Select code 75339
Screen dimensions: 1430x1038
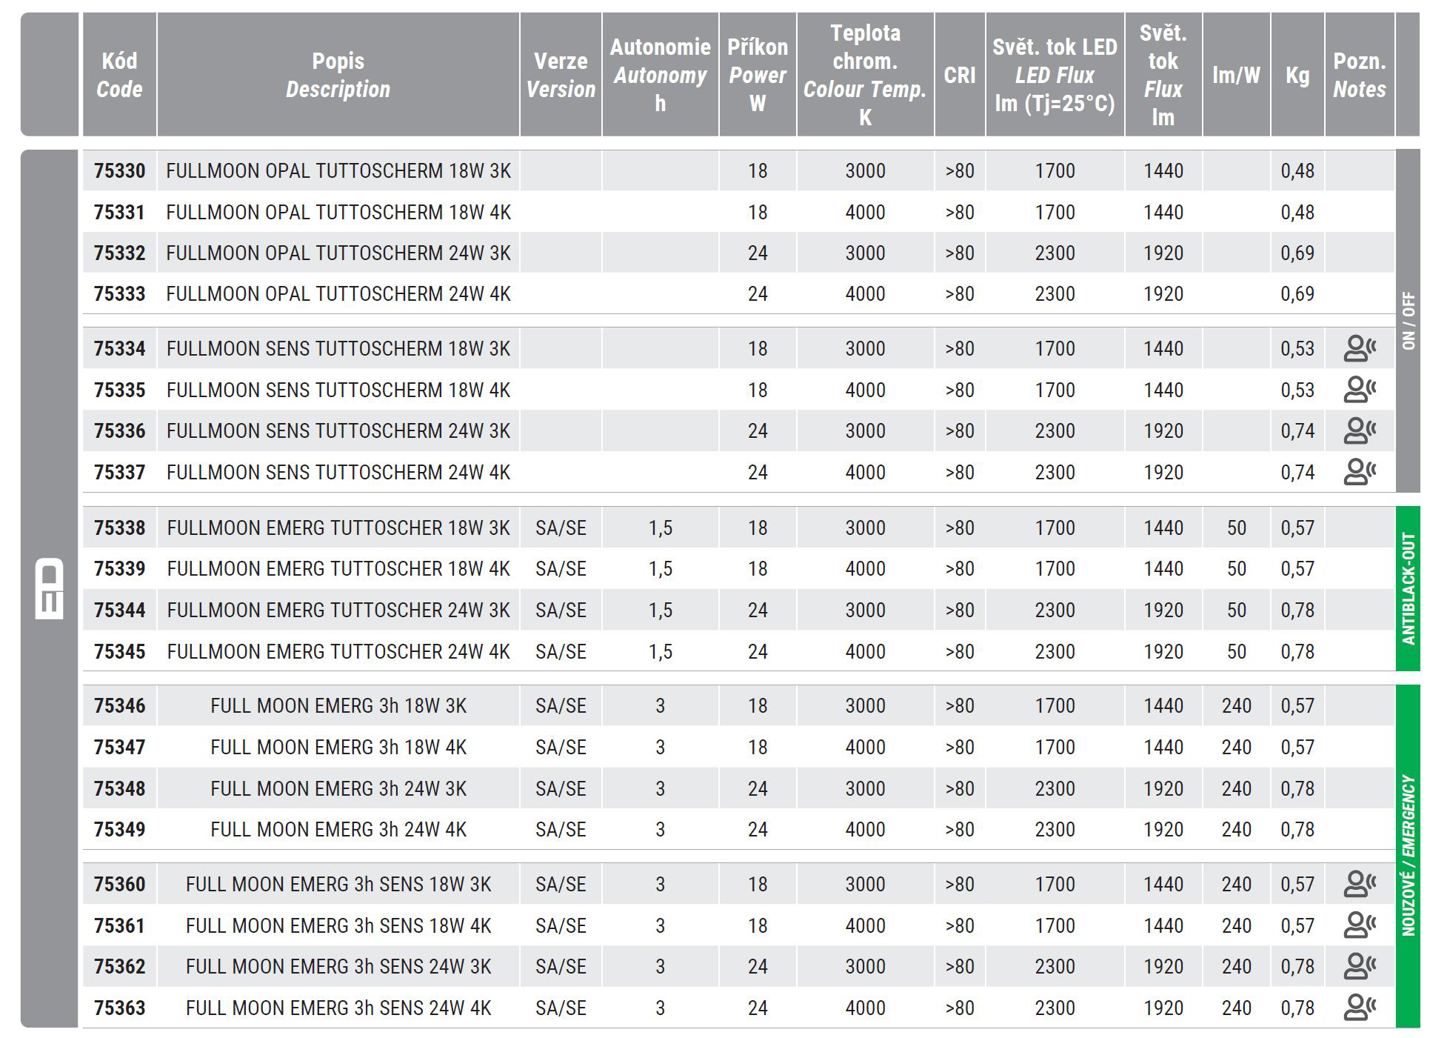point(120,568)
